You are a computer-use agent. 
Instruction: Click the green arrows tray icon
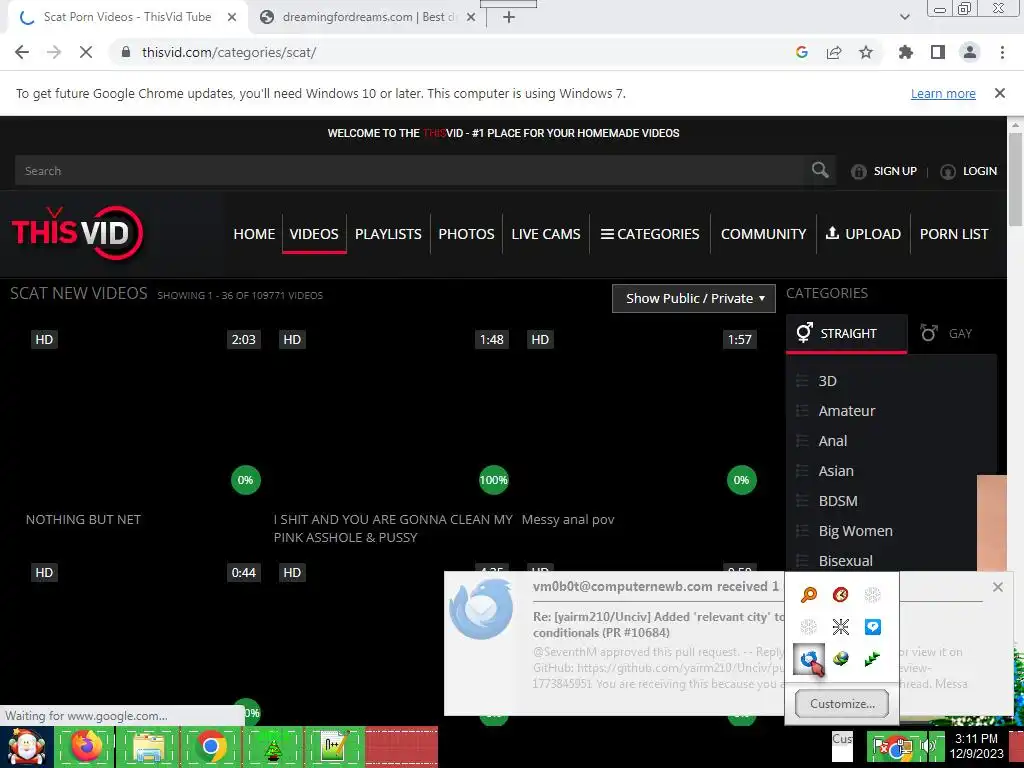(872, 659)
